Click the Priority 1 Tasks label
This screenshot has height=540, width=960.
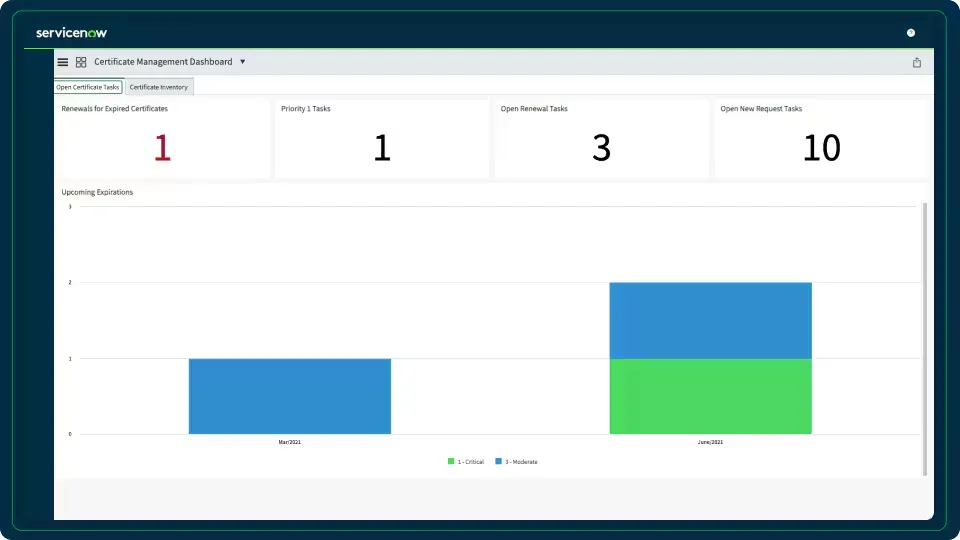[x=306, y=109]
